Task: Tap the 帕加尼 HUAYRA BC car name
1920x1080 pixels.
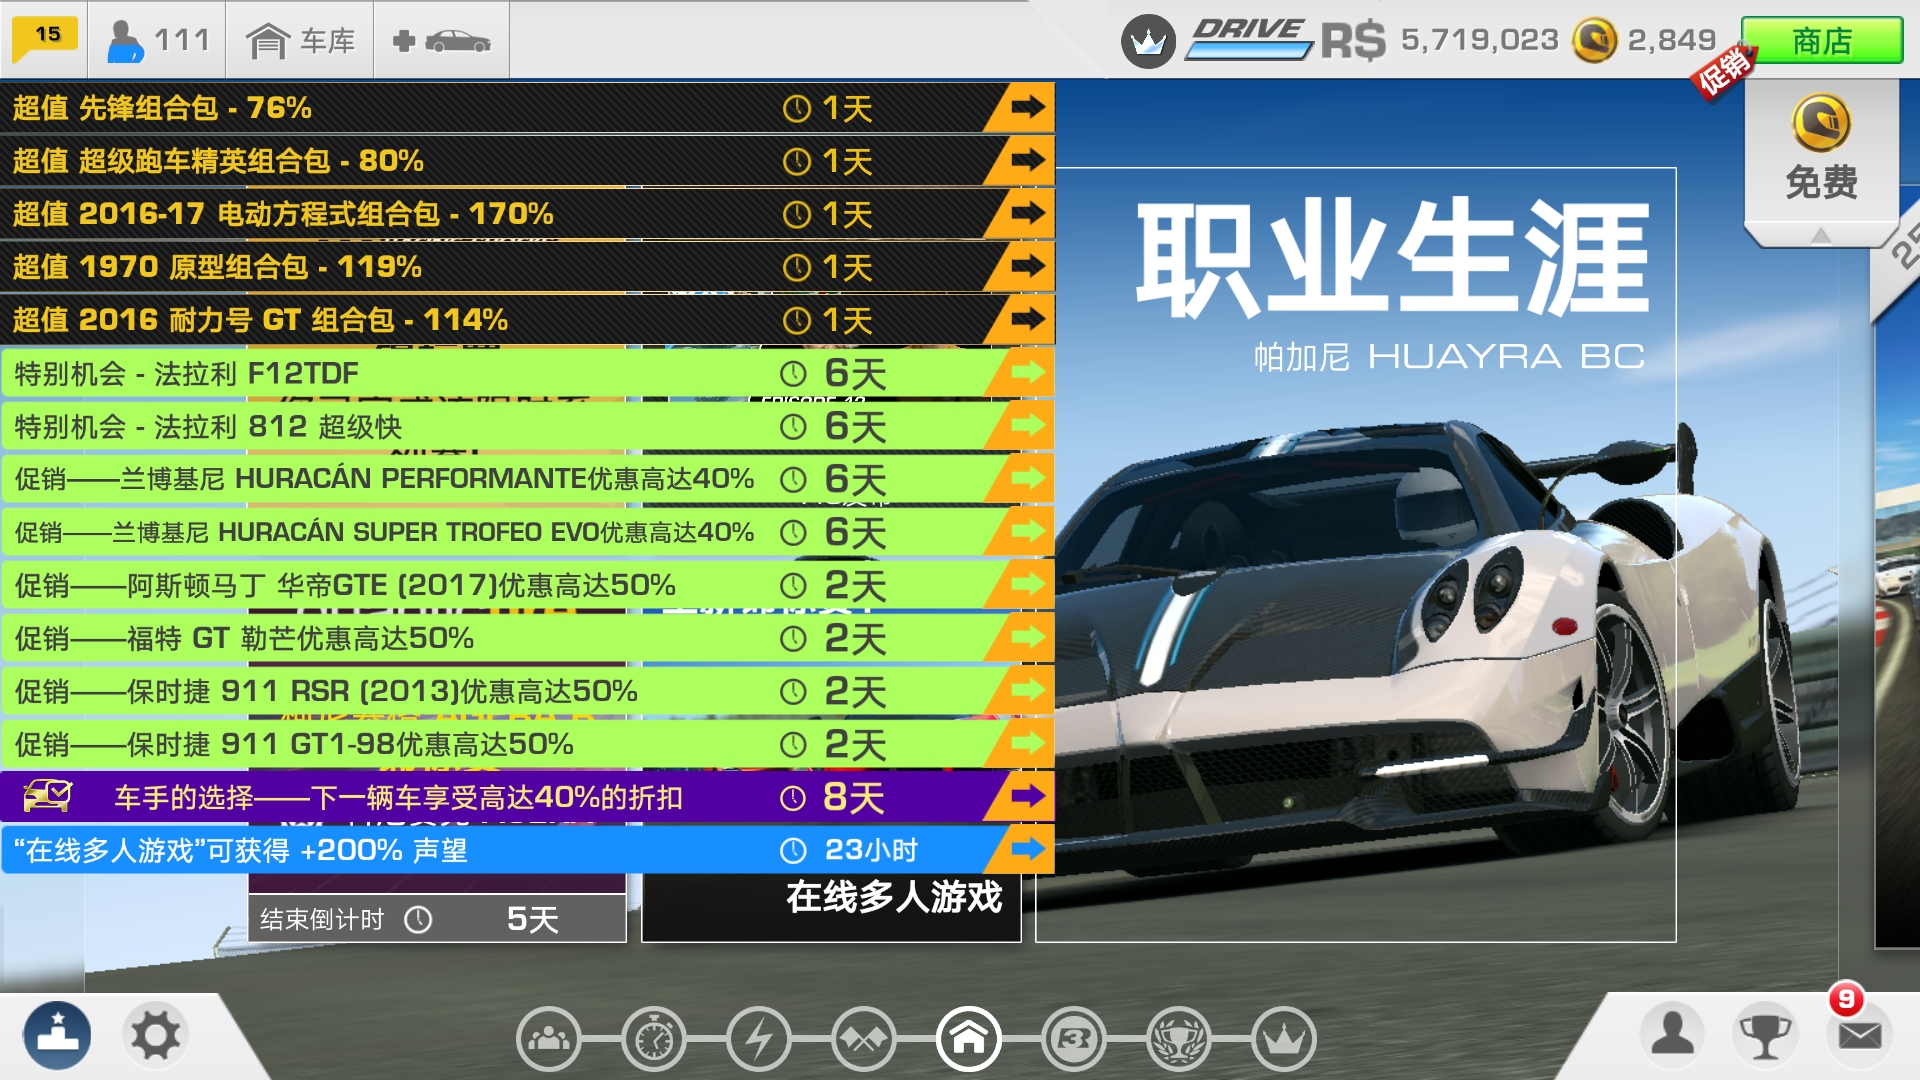Action: pyautogui.click(x=1450, y=356)
